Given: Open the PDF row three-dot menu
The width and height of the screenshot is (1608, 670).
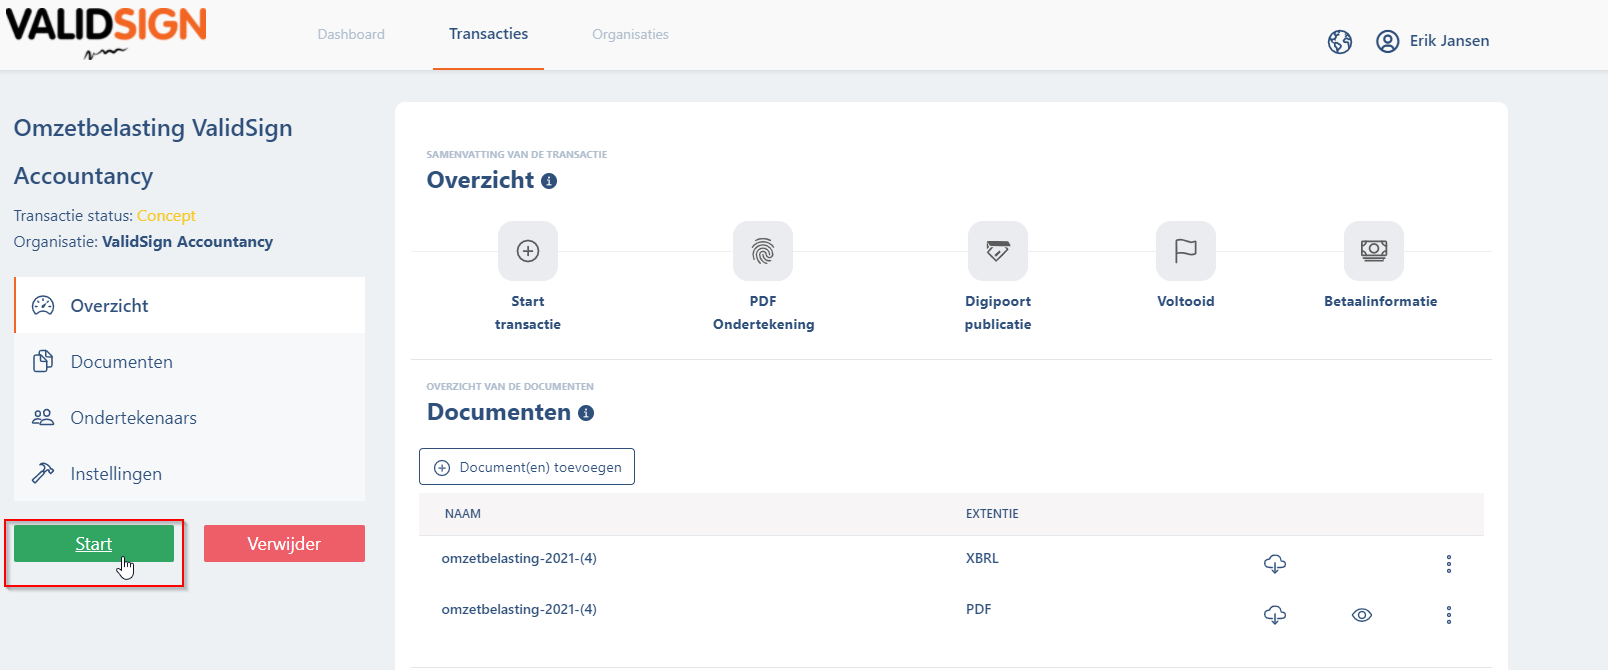Looking at the screenshot, I should coord(1449,615).
